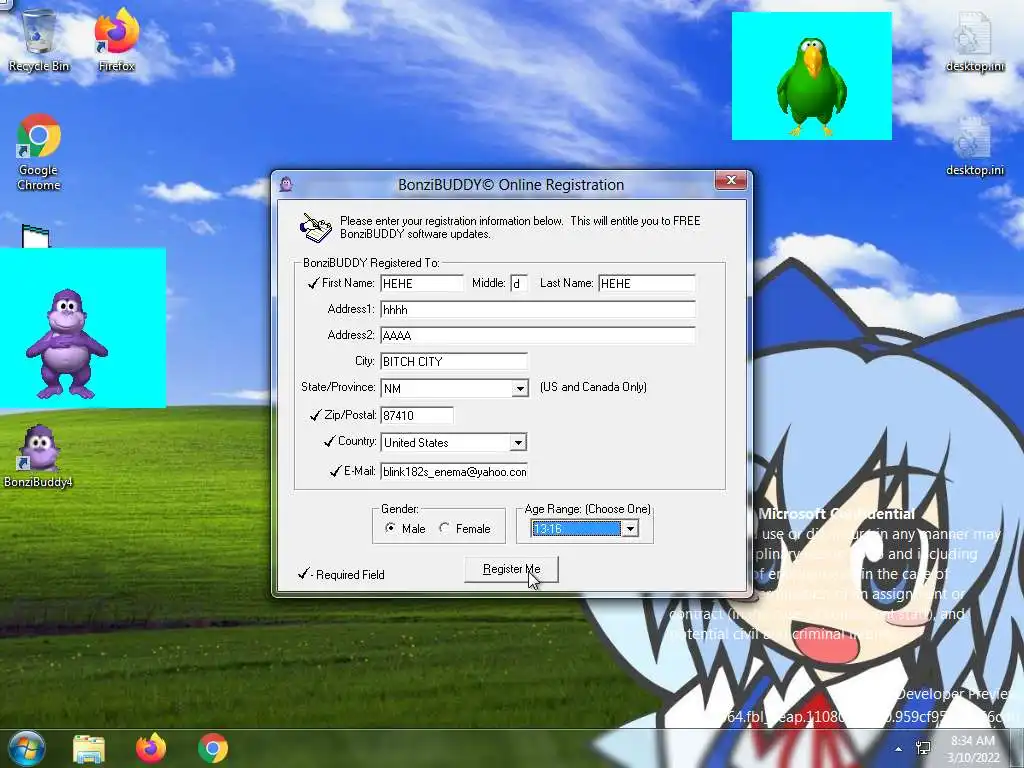Click the Middle initial input field

[519, 283]
